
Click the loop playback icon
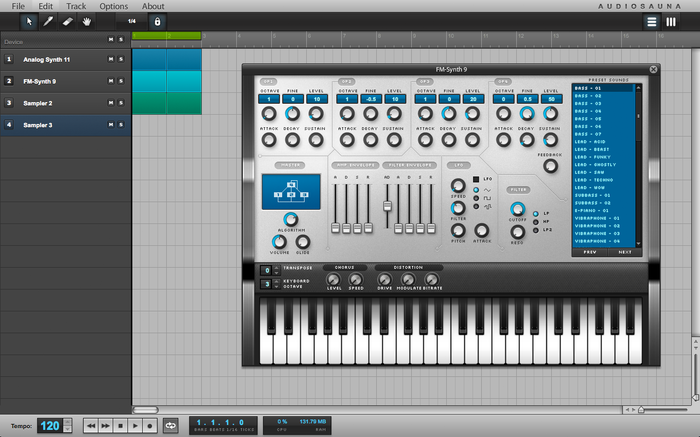tap(170, 425)
